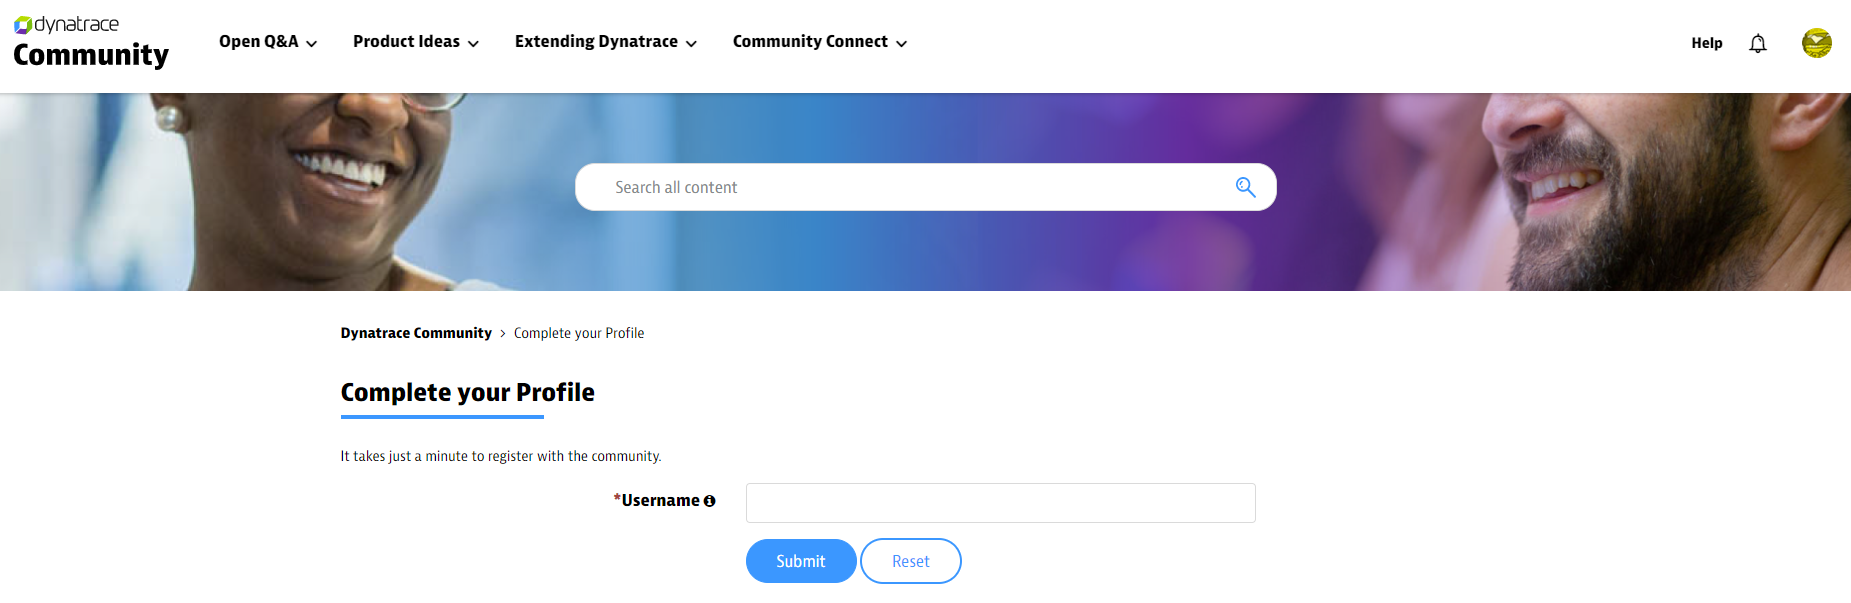Screen dimensions: 1851x603
Task: Select the Extending Dynatrace menu label
Action: [596, 42]
